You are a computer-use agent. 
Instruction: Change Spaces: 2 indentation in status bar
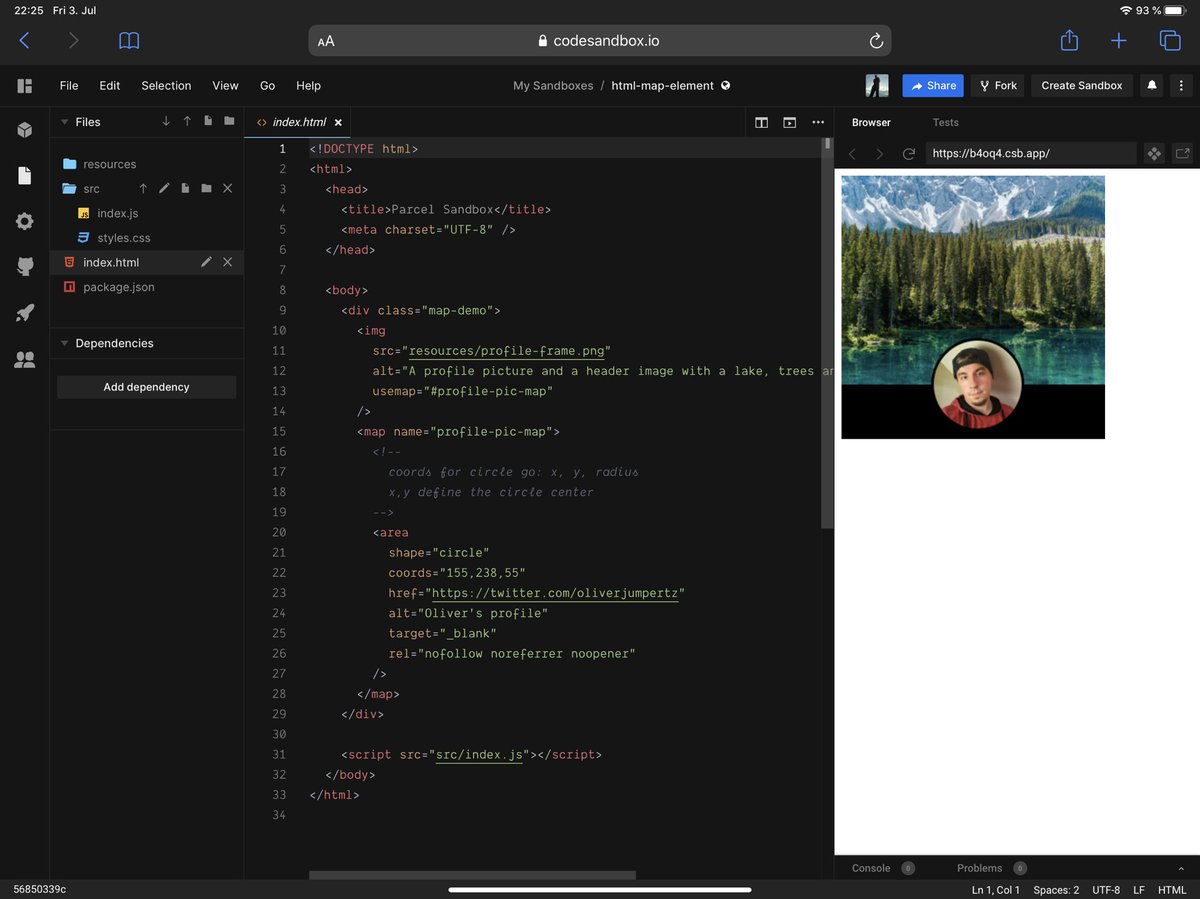[1056, 890]
